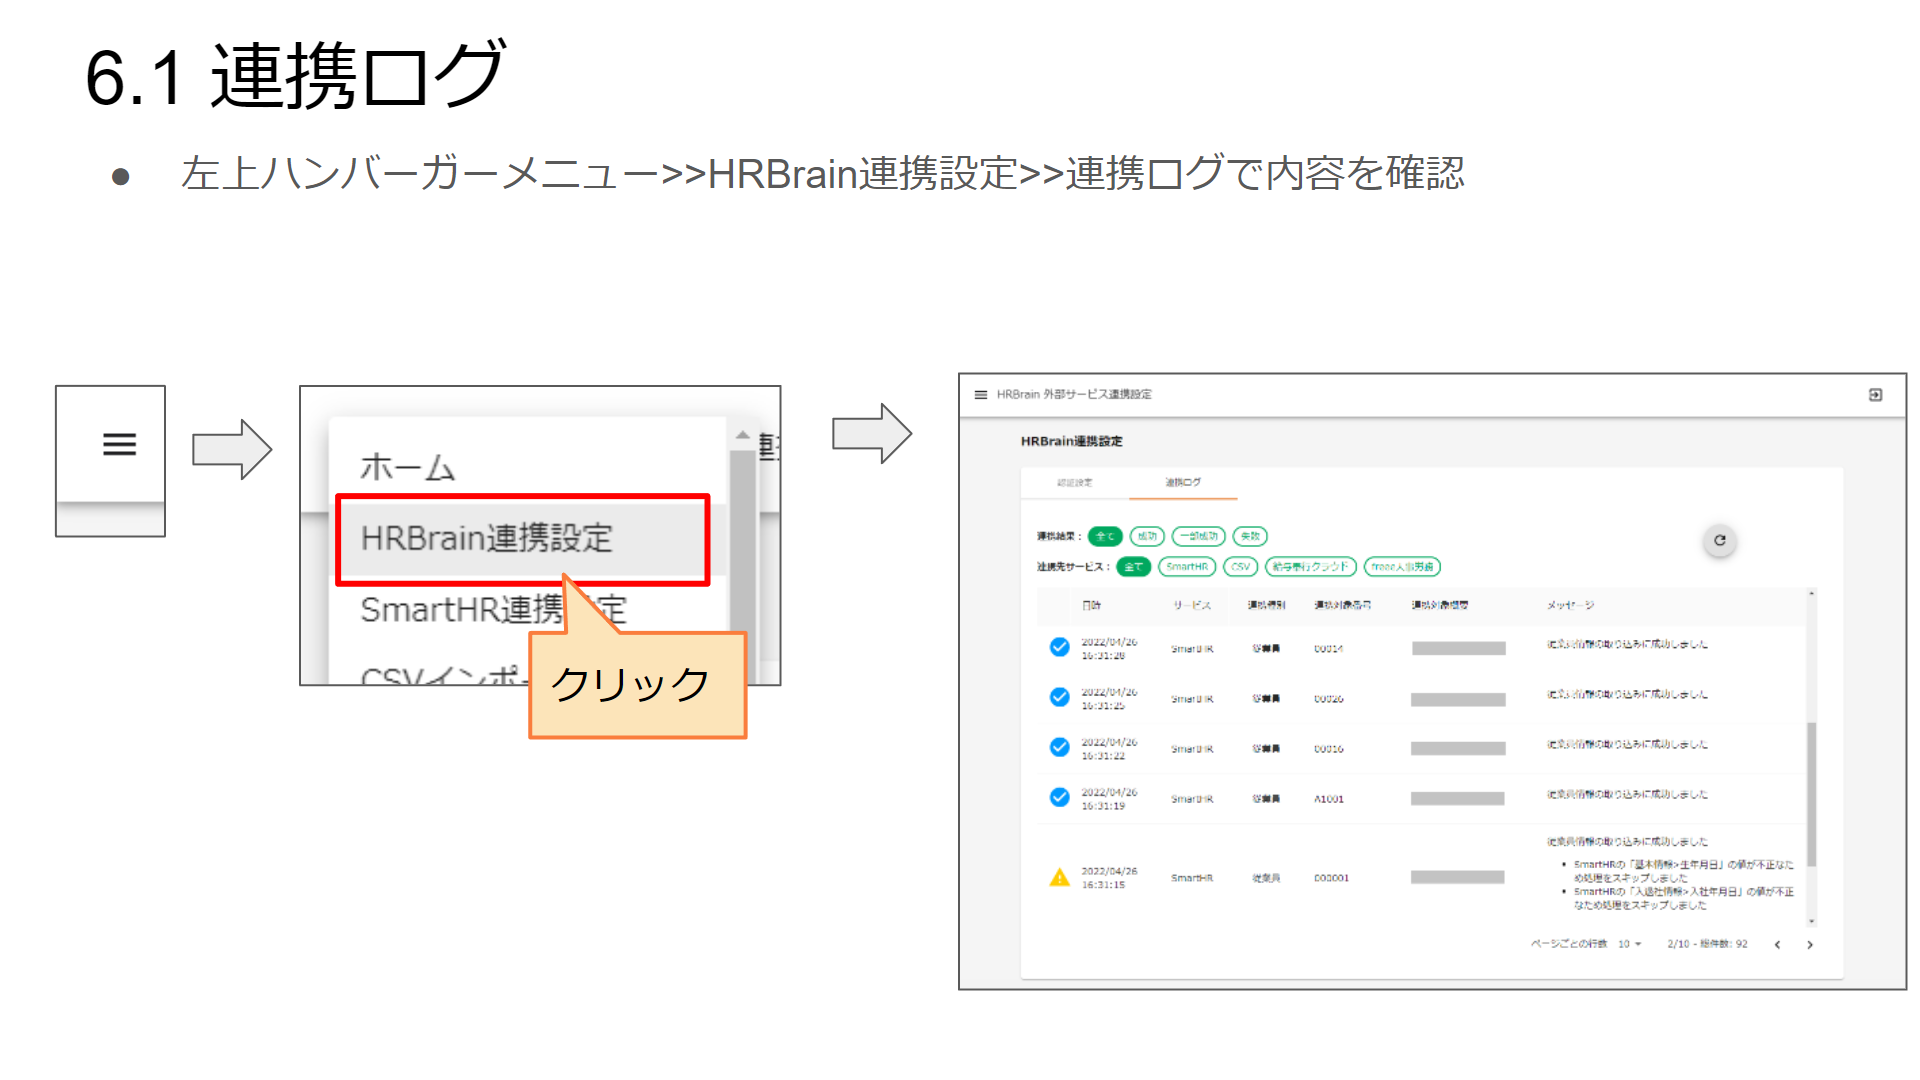Select SmartHR連携設定 in the menu
Viewport: 1920px width, 1080px height.
point(492,609)
